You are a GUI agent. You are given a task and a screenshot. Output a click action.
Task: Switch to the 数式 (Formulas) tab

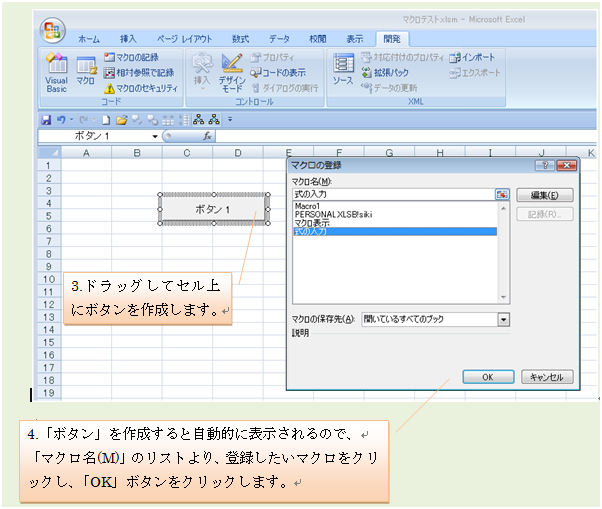click(240, 38)
